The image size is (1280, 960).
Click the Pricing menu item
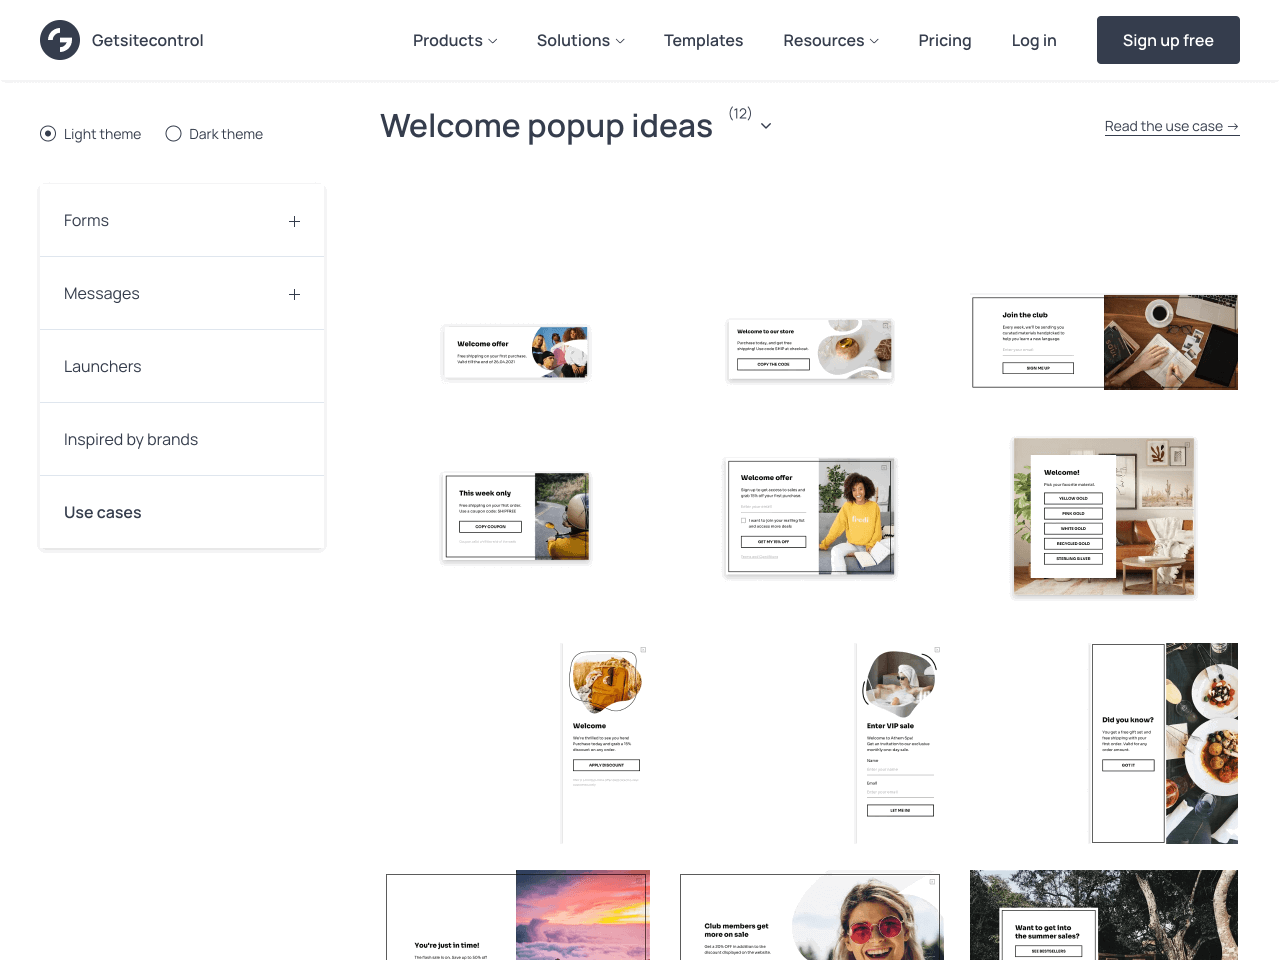click(944, 40)
